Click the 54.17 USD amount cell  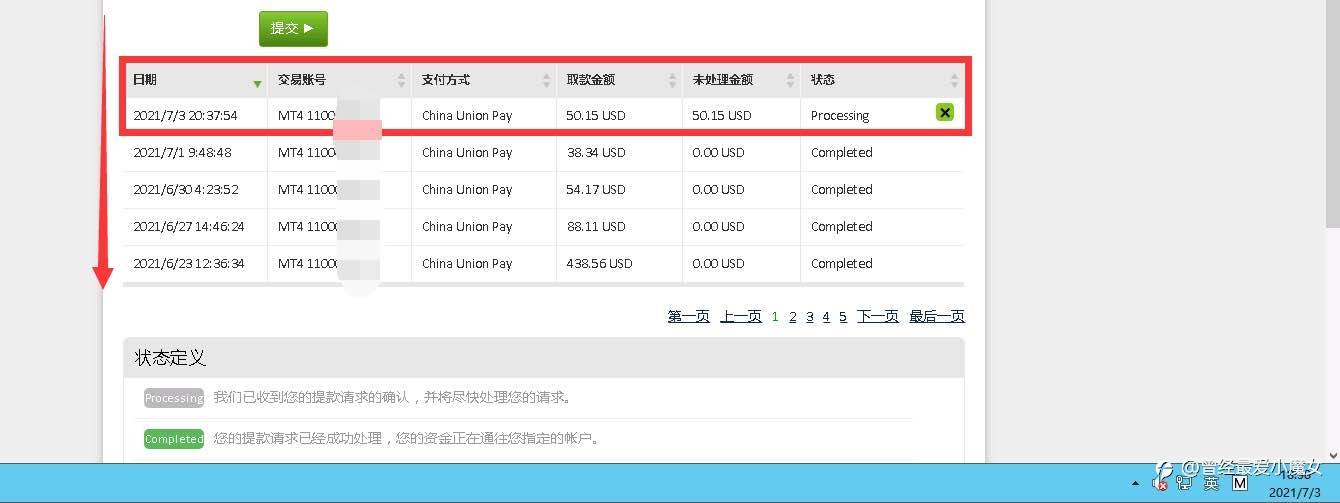(x=596, y=189)
